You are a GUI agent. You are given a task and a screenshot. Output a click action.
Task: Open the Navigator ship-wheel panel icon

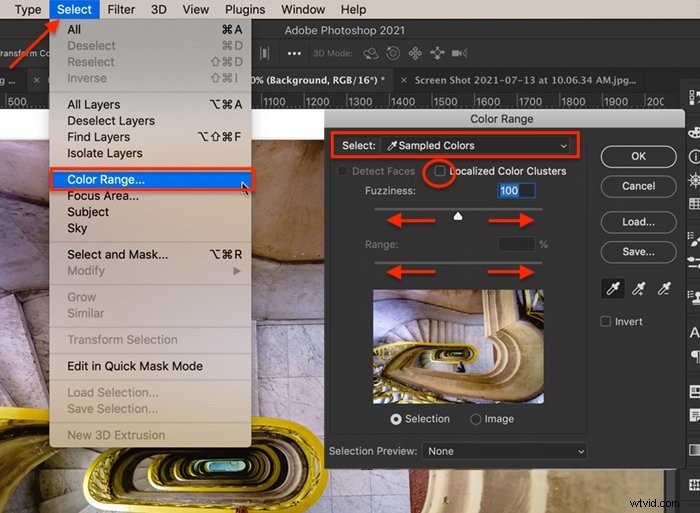(695, 180)
